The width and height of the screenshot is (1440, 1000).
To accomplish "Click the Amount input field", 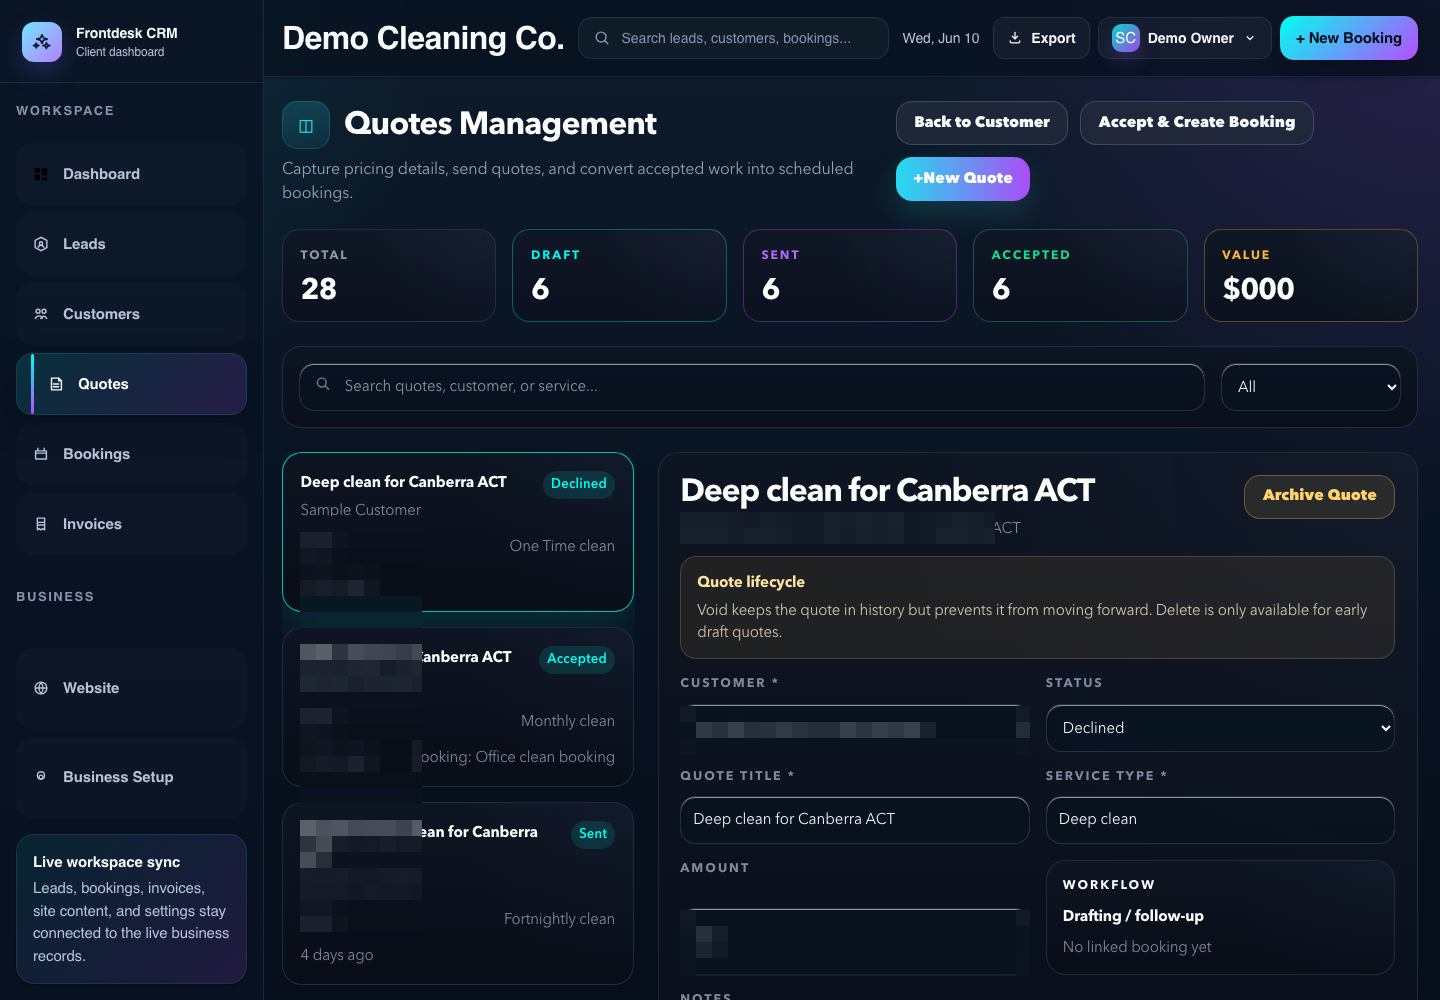I will coord(855,942).
